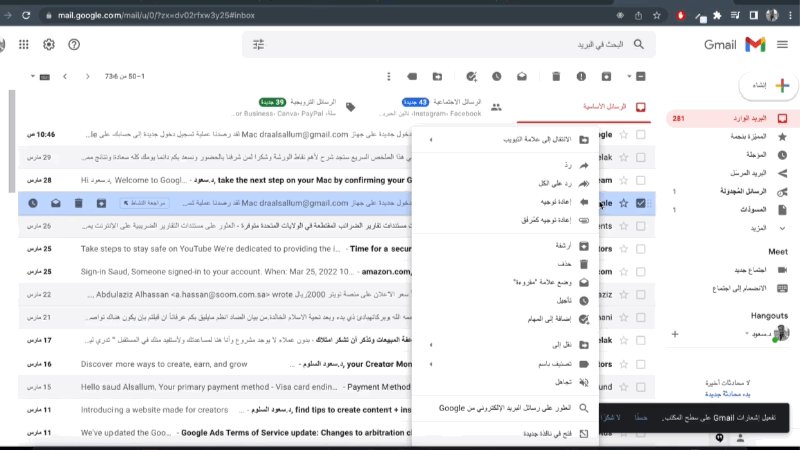Choose add to tasks in context menu
Image resolution: width=800 pixels, height=450 pixels.
tap(505, 319)
